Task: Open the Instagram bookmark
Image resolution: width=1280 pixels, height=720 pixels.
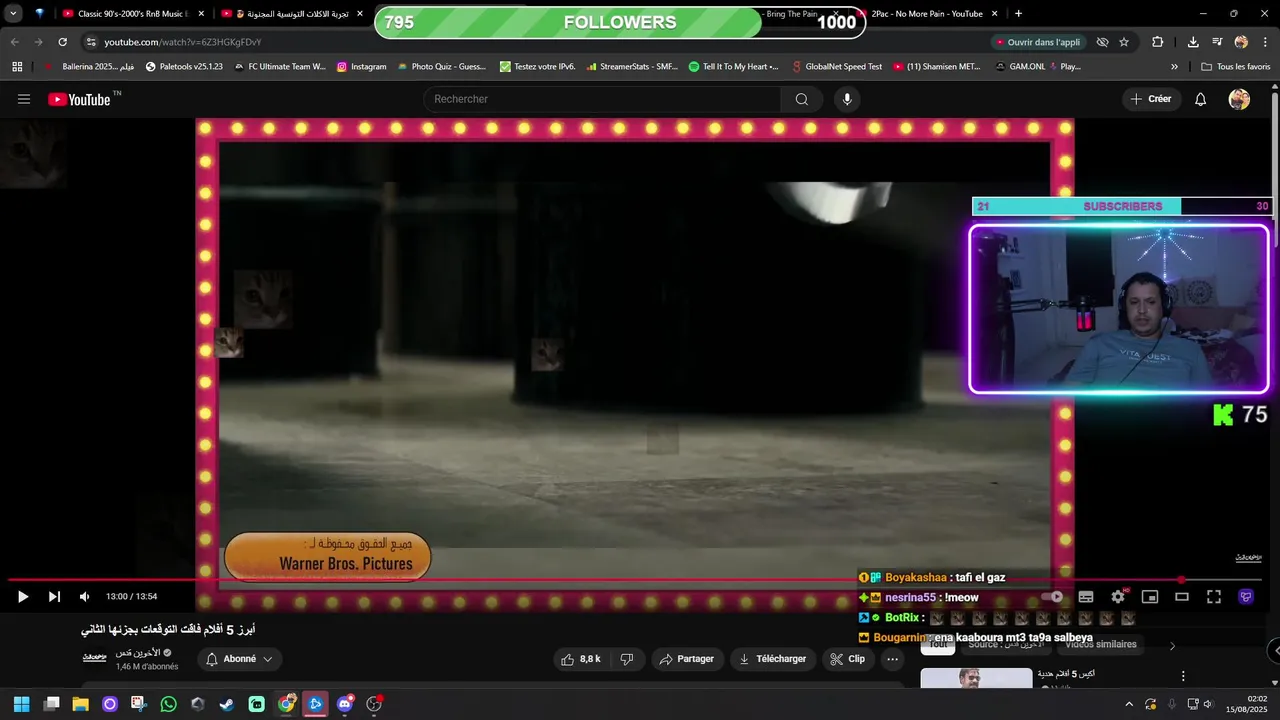Action: pos(361,67)
